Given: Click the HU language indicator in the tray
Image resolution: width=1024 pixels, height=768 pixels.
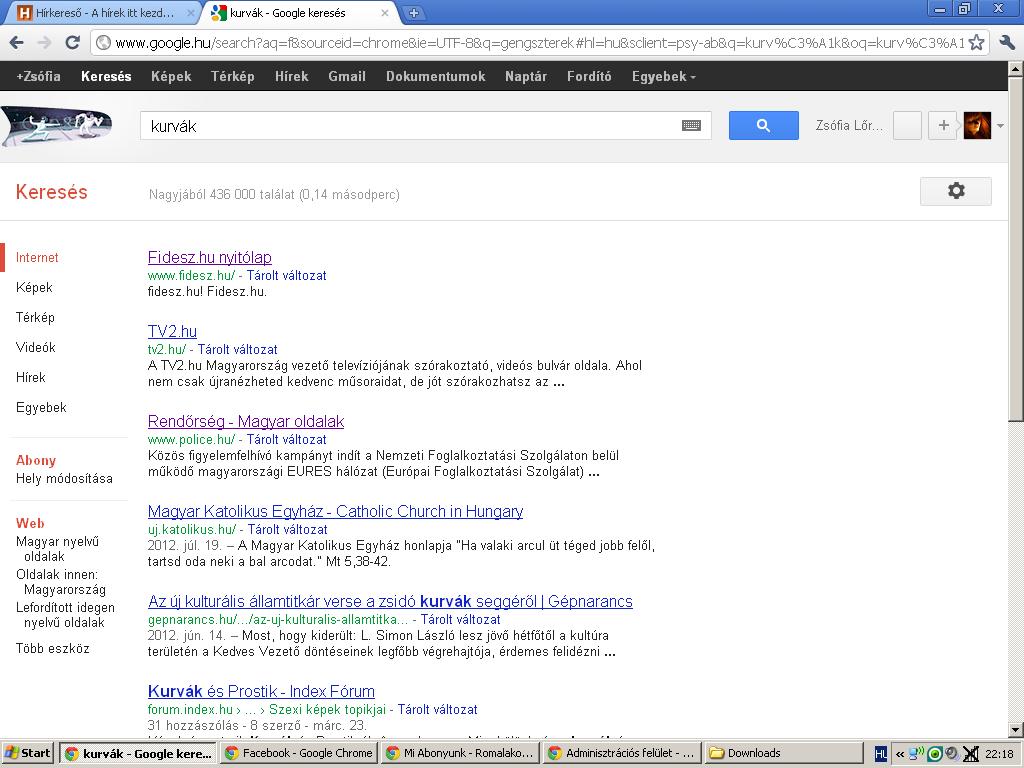Looking at the screenshot, I should point(880,754).
